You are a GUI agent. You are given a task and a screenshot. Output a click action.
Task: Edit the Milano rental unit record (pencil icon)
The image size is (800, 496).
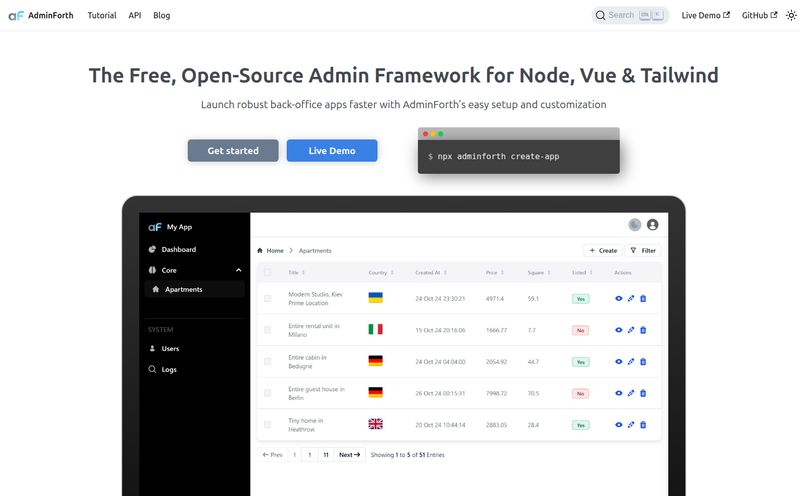[631, 330]
